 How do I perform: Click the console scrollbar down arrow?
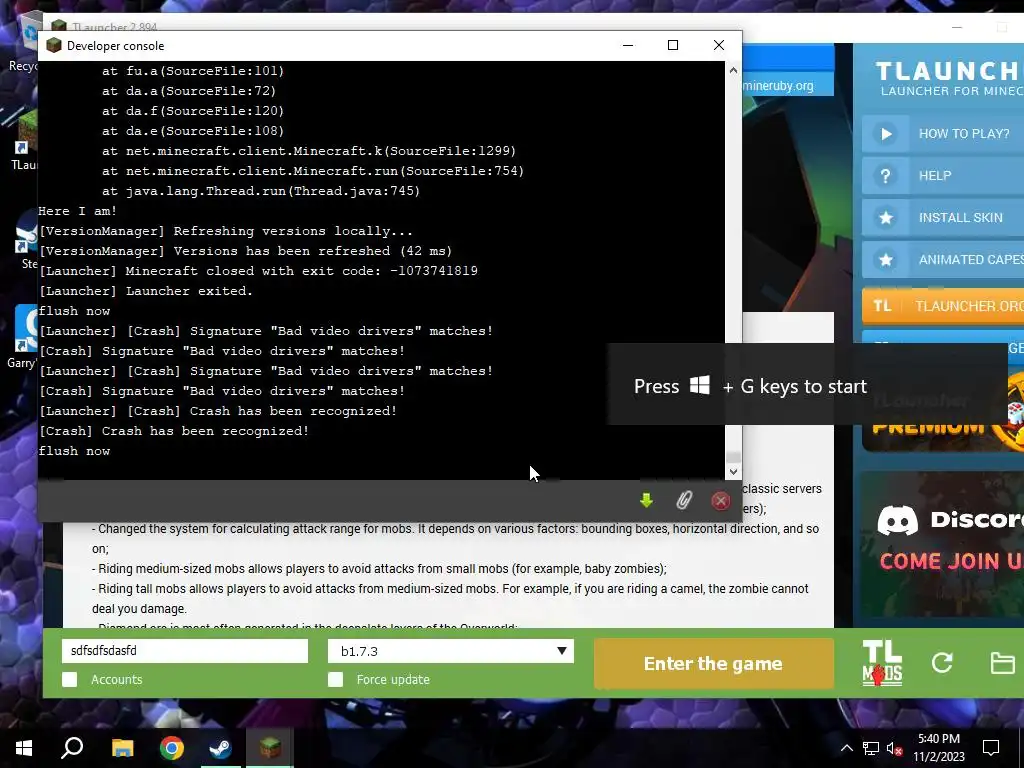733,472
